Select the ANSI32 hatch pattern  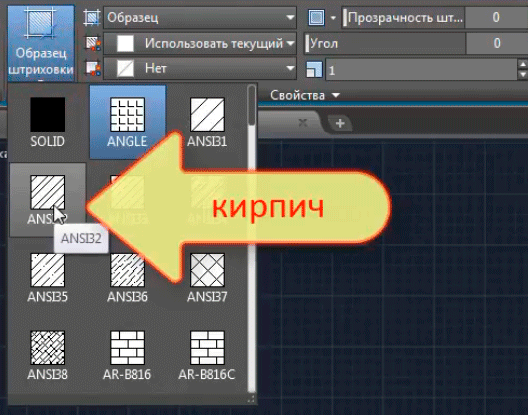(47, 200)
